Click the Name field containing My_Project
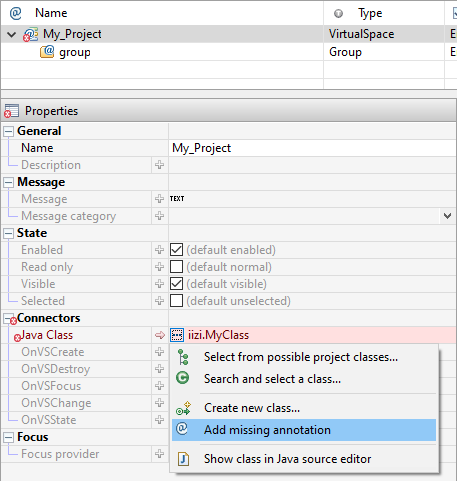 pyautogui.click(x=312, y=148)
